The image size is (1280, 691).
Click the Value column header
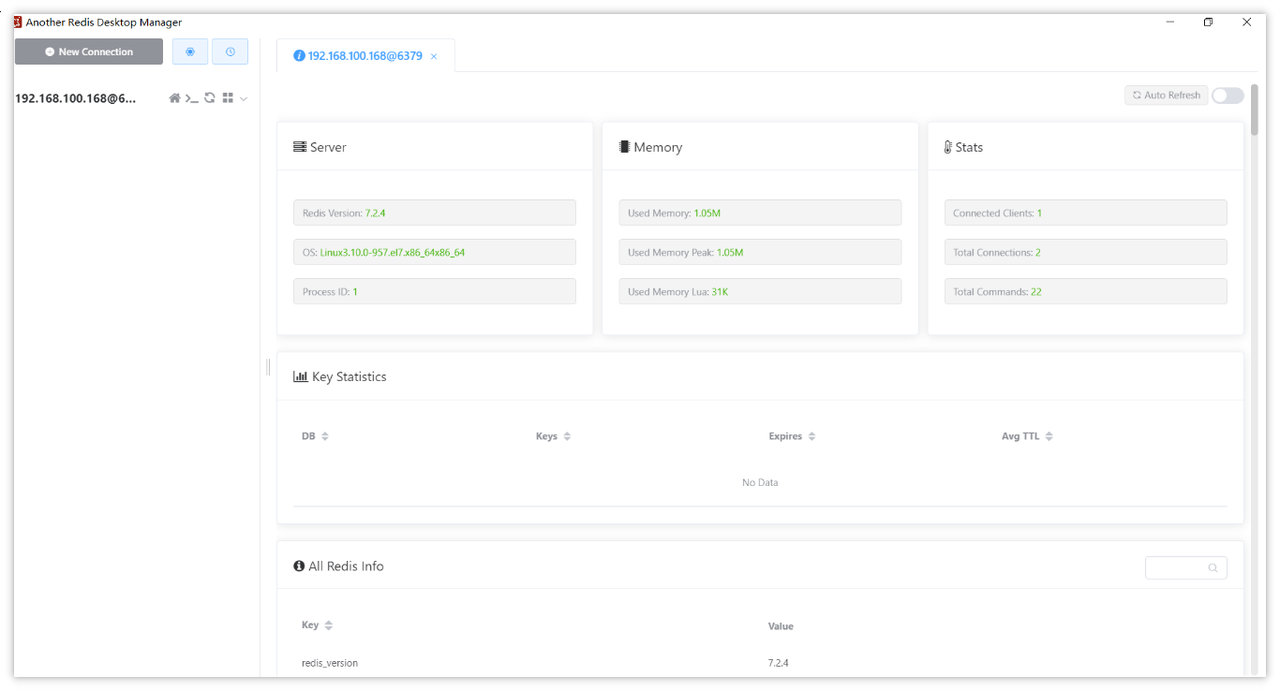[x=781, y=626]
